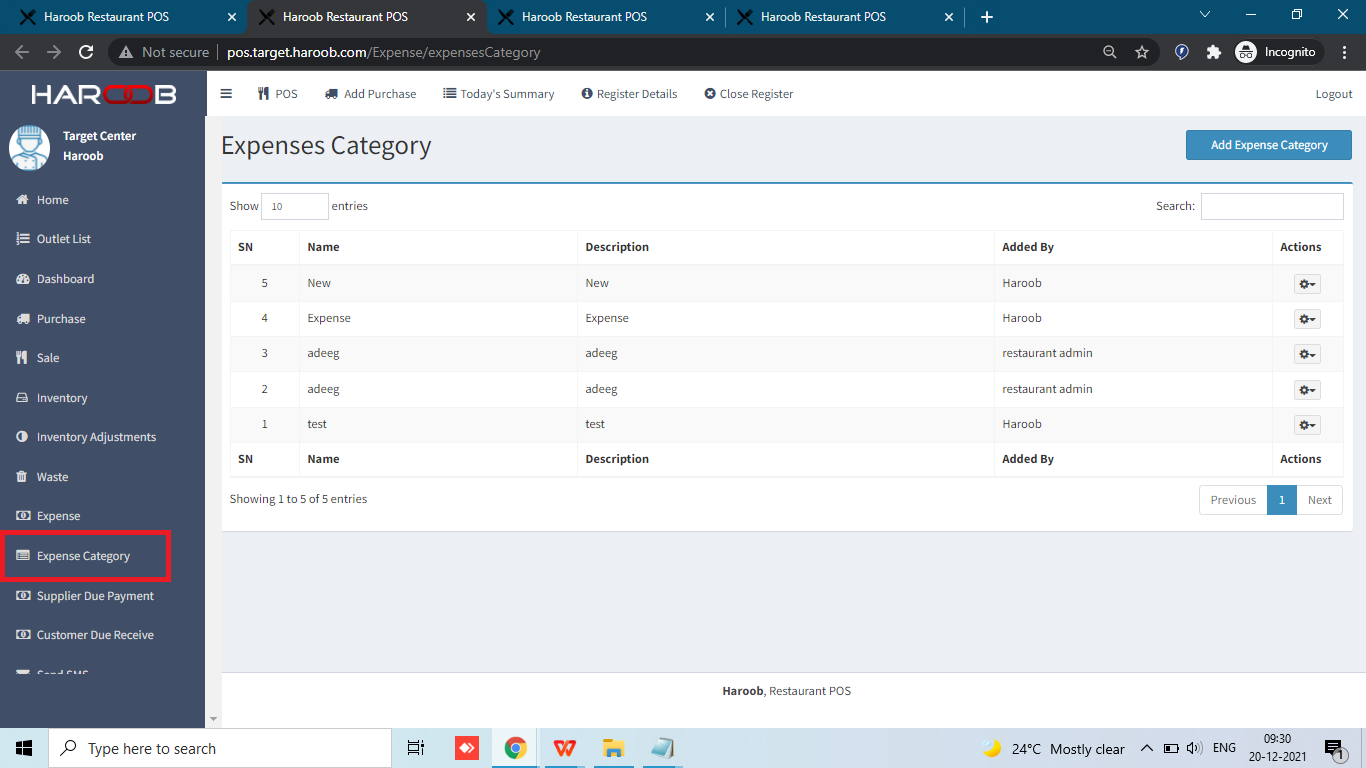
Task: Click the Haroob logo
Action: coord(103,94)
